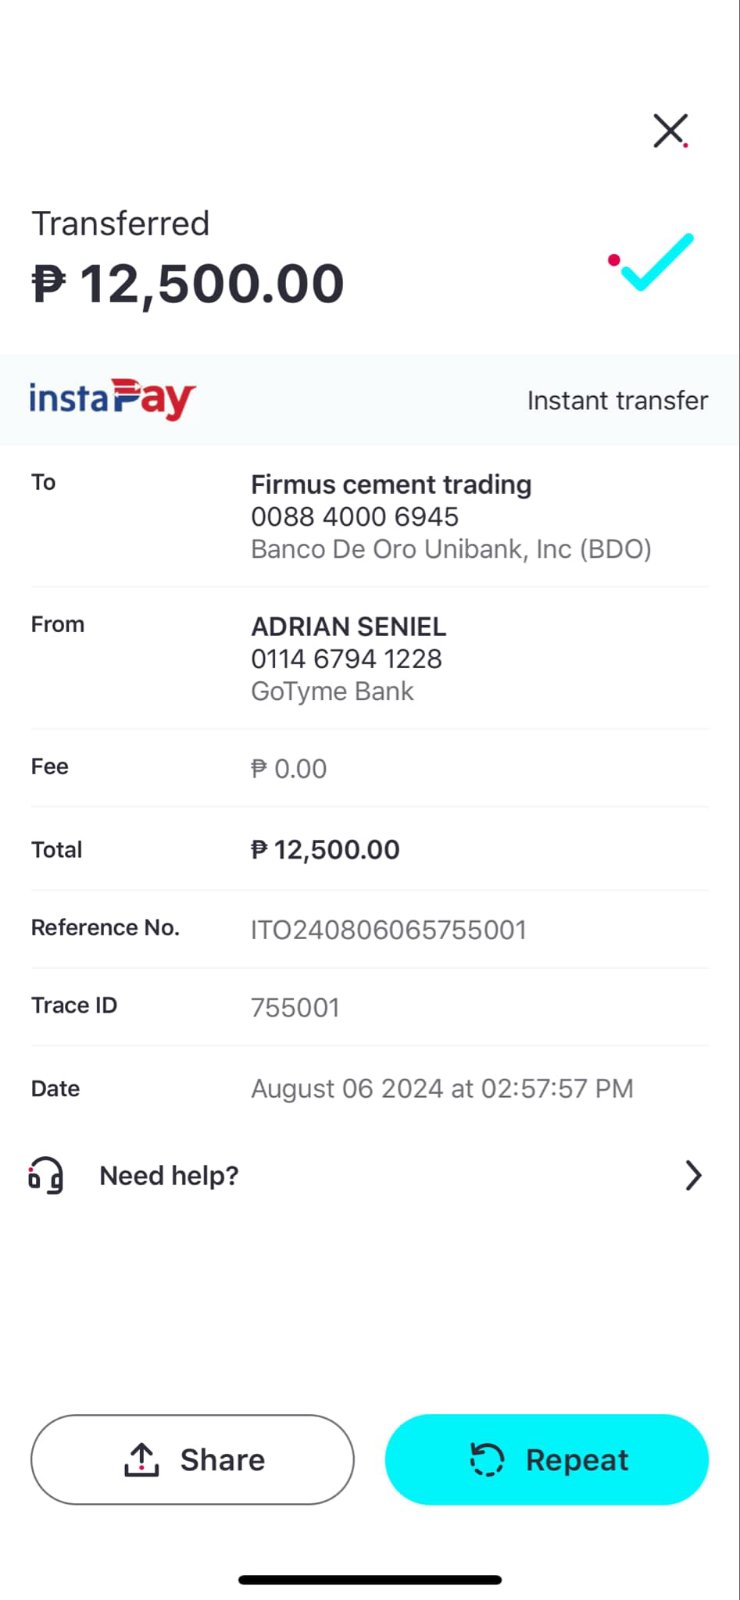Tap the headset support icon
The image size is (740, 1600).
[x=46, y=1175]
